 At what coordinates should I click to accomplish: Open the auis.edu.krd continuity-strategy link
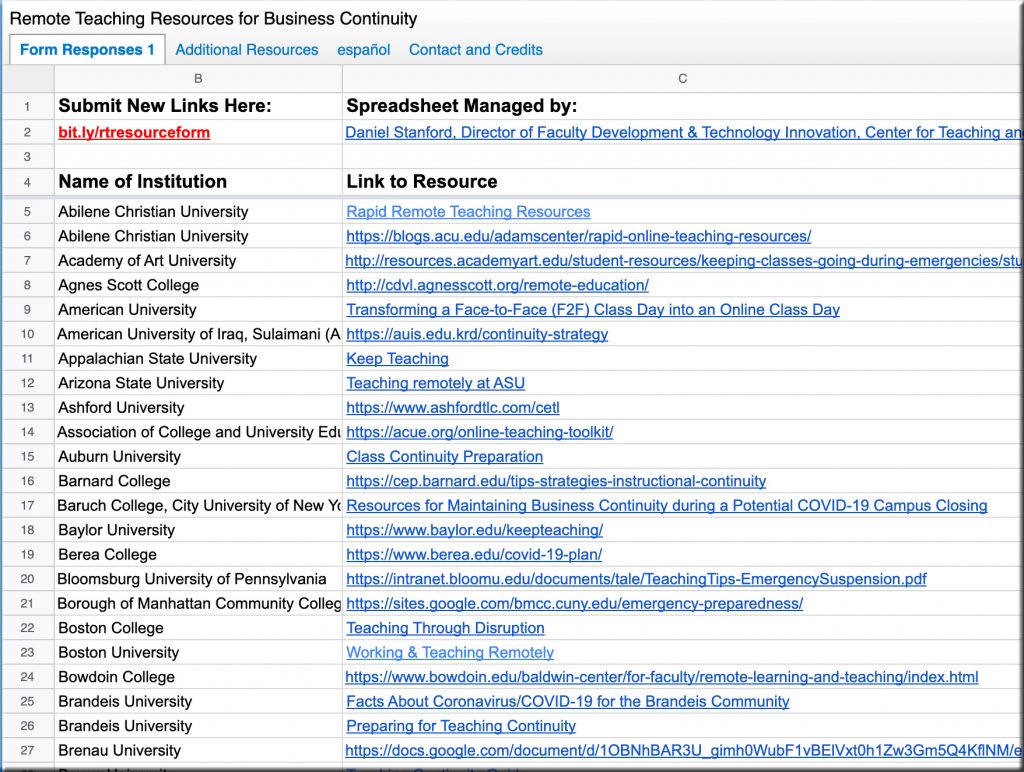click(x=477, y=334)
